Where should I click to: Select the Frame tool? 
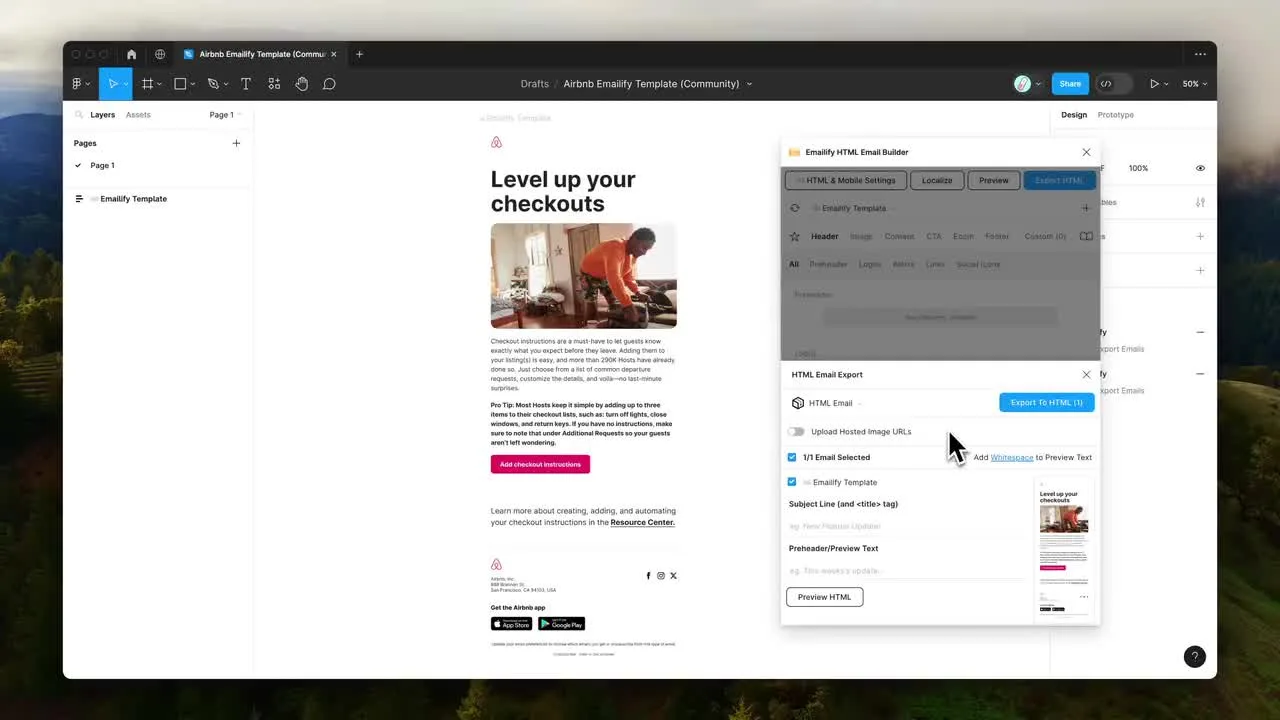click(146, 83)
